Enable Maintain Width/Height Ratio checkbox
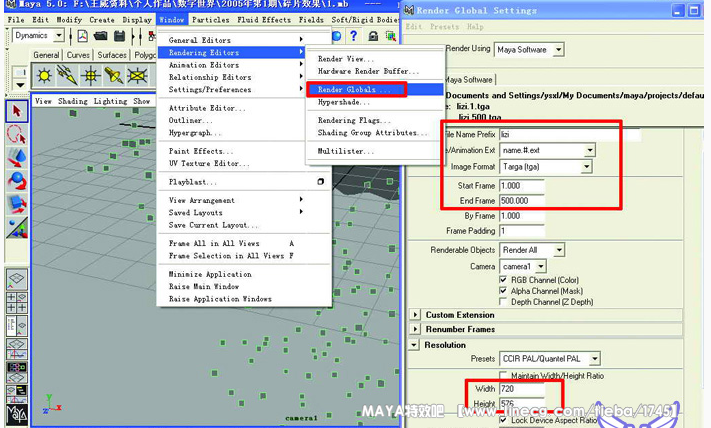Image resolution: width=711 pixels, height=428 pixels. (x=503, y=375)
